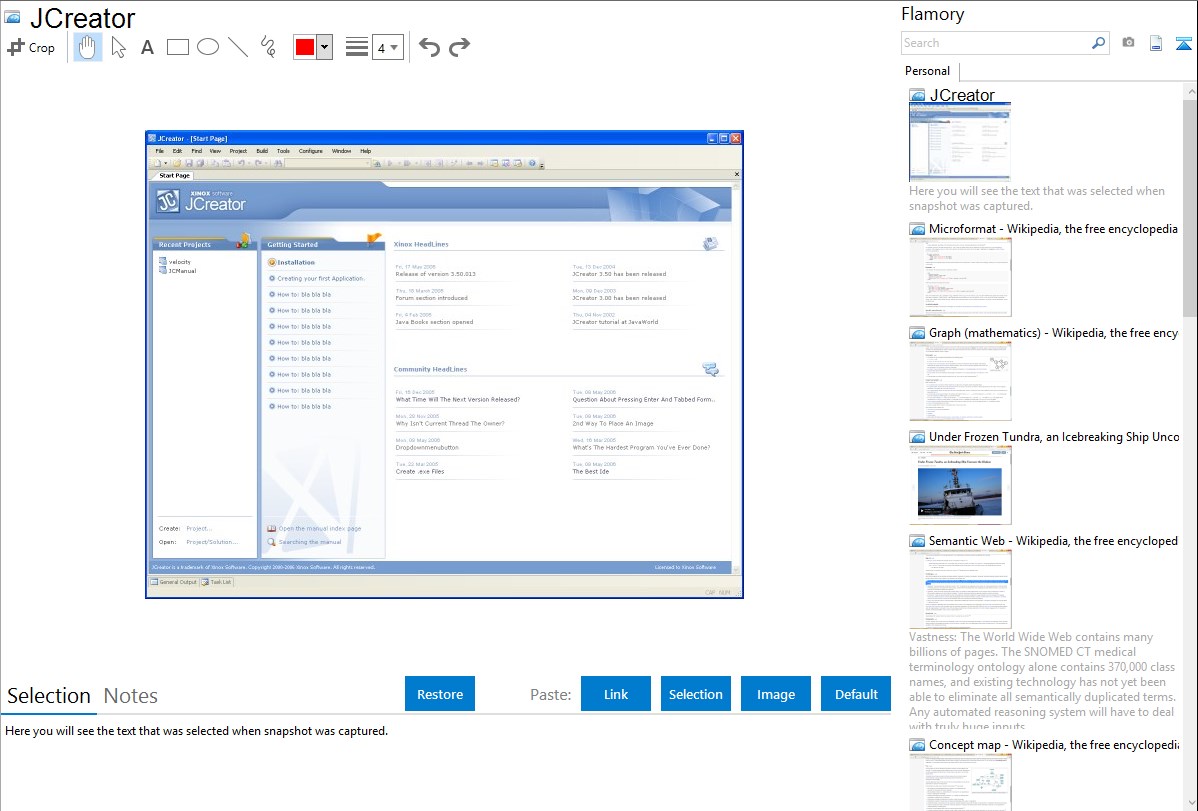Choose the arrow pointer tool
This screenshot has height=811, width=1198.
coord(118,47)
